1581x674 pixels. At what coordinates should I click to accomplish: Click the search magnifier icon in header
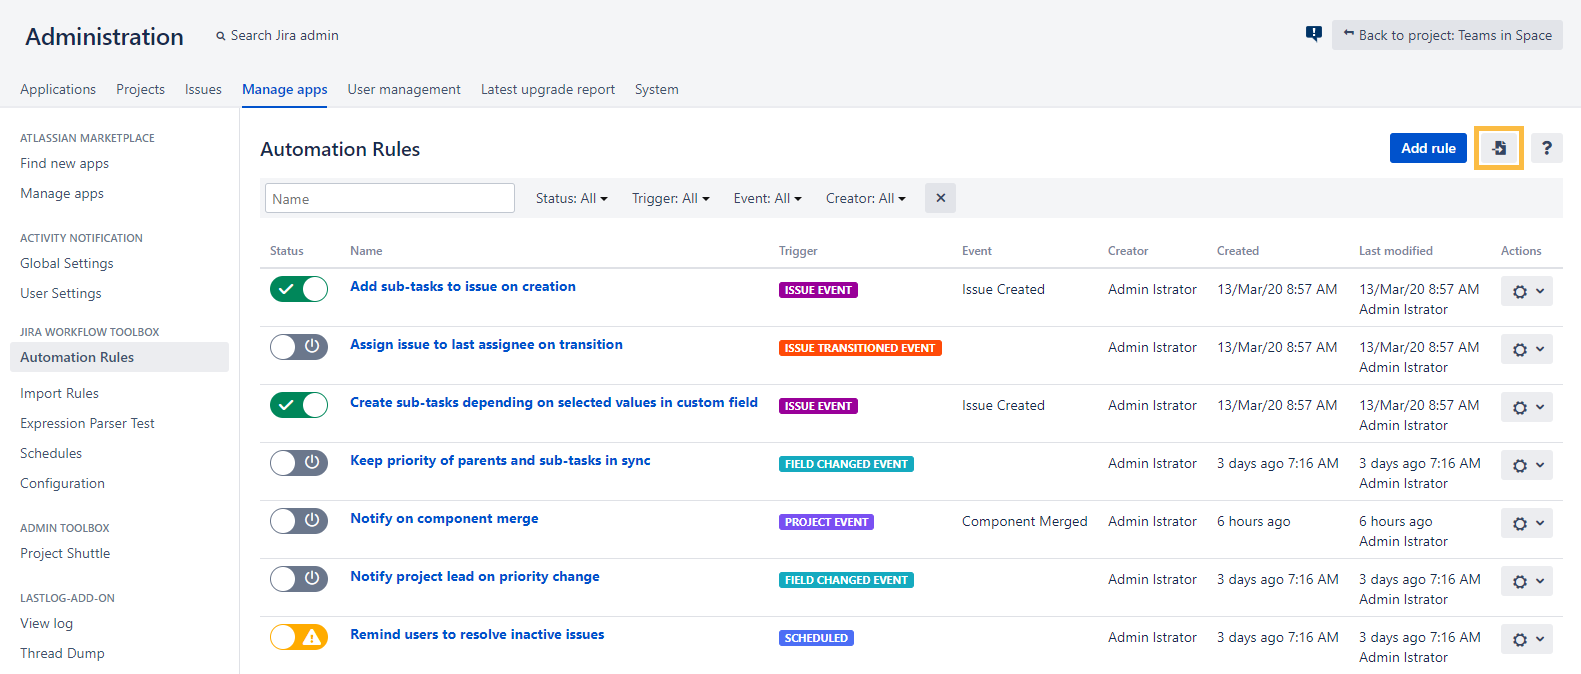pyautogui.click(x=221, y=36)
